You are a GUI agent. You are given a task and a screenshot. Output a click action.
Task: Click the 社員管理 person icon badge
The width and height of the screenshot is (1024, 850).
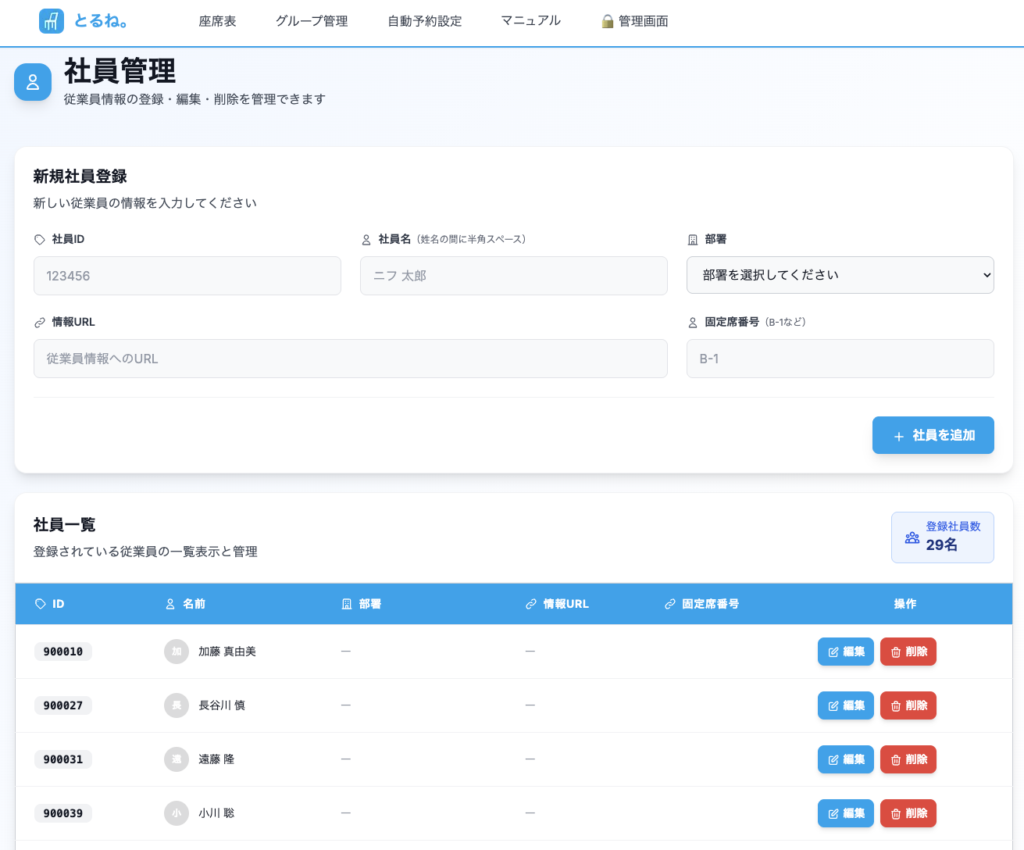pyautogui.click(x=33, y=82)
